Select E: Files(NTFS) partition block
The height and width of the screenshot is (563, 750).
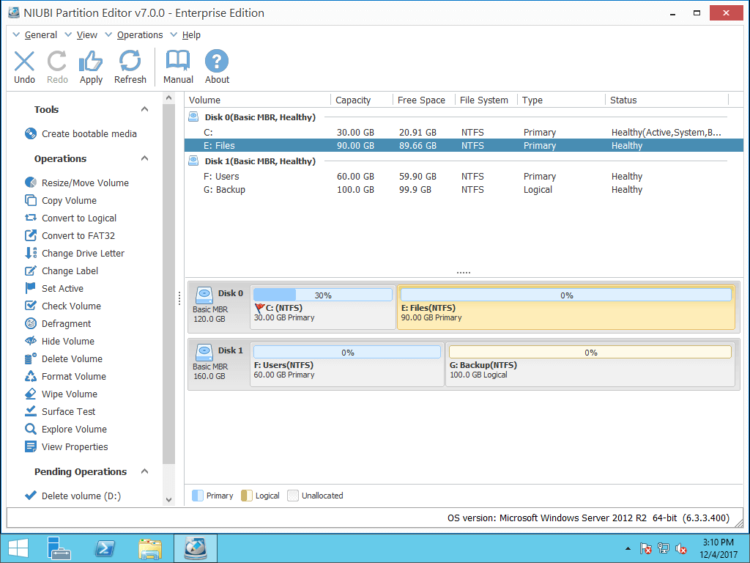[566, 307]
